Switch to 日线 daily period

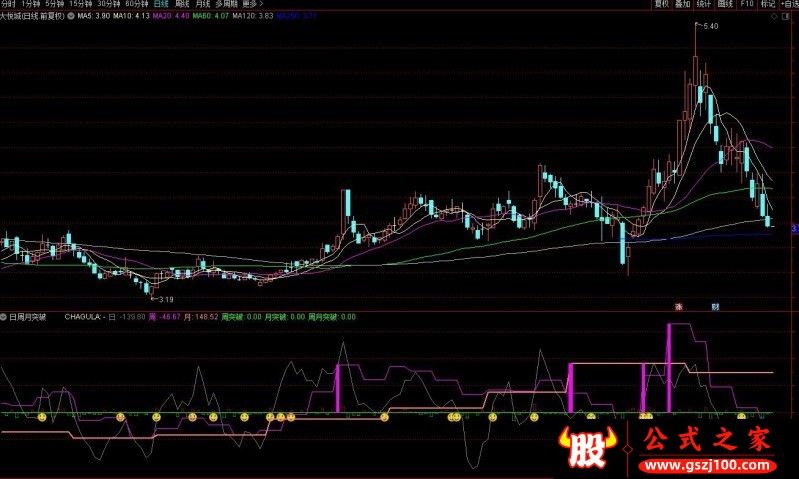(161, 4)
